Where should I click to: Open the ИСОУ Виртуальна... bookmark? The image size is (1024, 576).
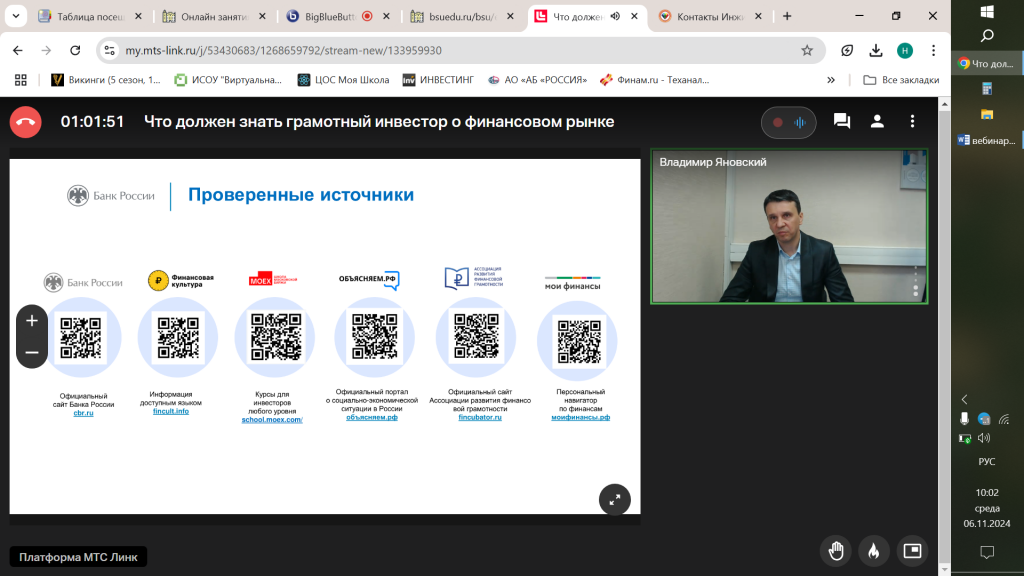[228, 80]
